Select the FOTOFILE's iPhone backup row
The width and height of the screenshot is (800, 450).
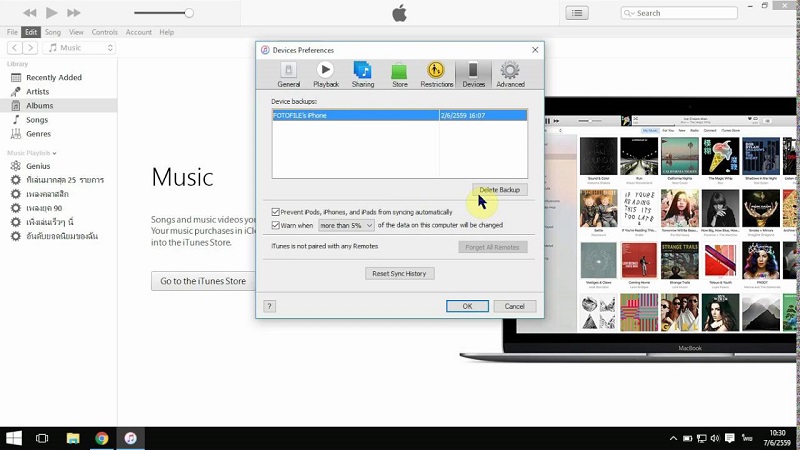click(x=399, y=115)
